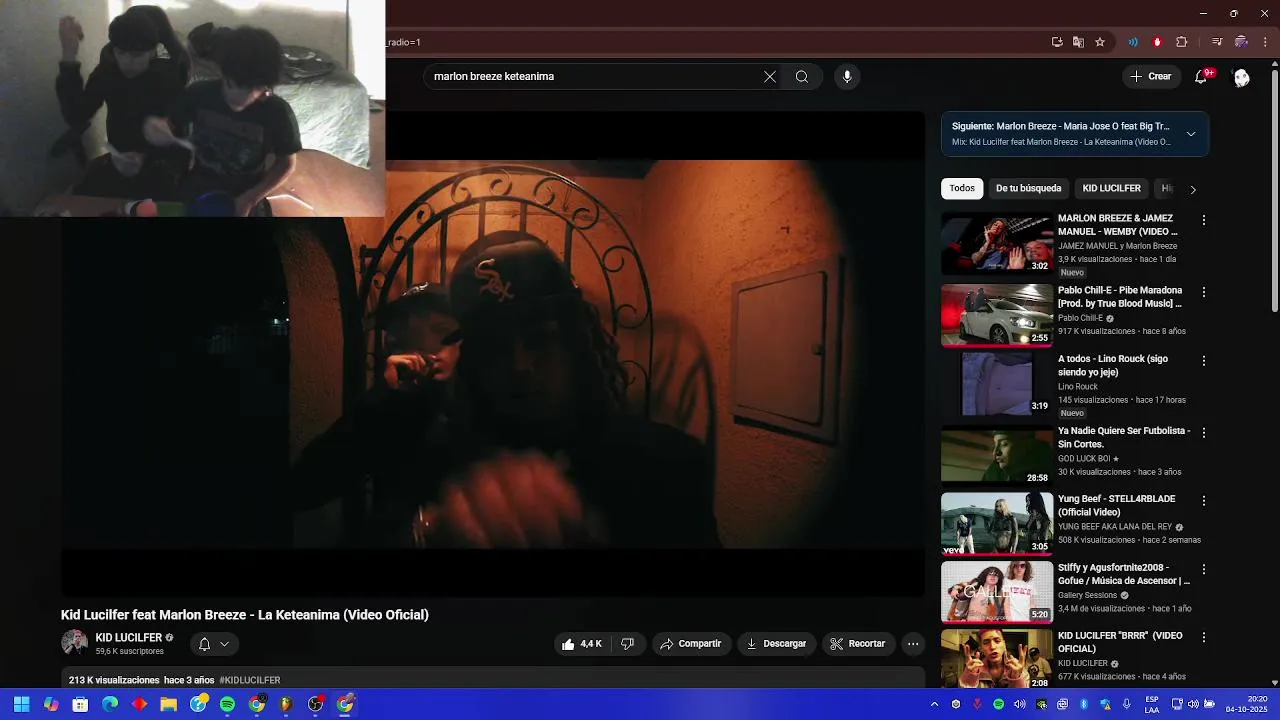Click Pablo Chill-E channel name
The height and width of the screenshot is (720, 1280).
(1080, 318)
